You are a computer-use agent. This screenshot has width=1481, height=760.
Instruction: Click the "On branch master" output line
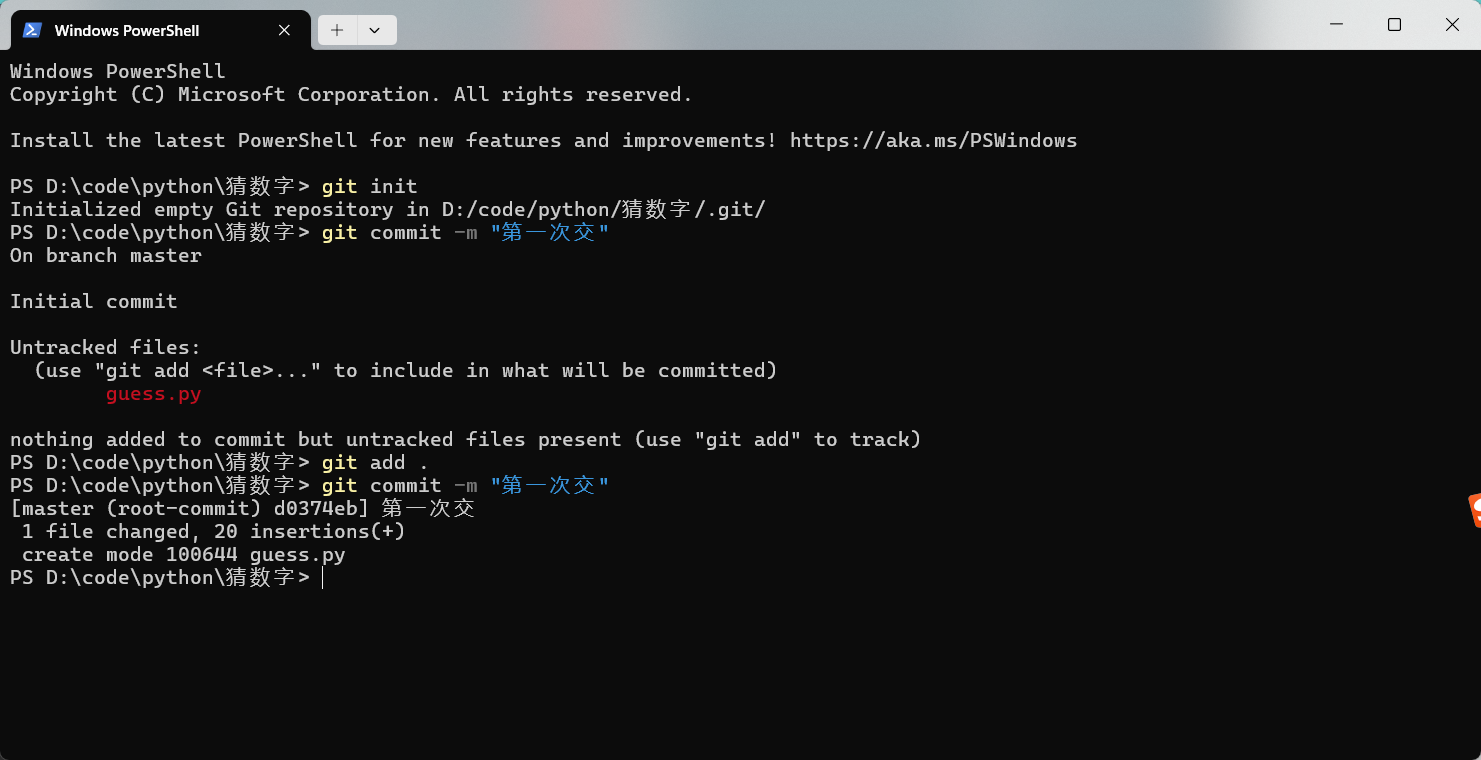(x=106, y=256)
